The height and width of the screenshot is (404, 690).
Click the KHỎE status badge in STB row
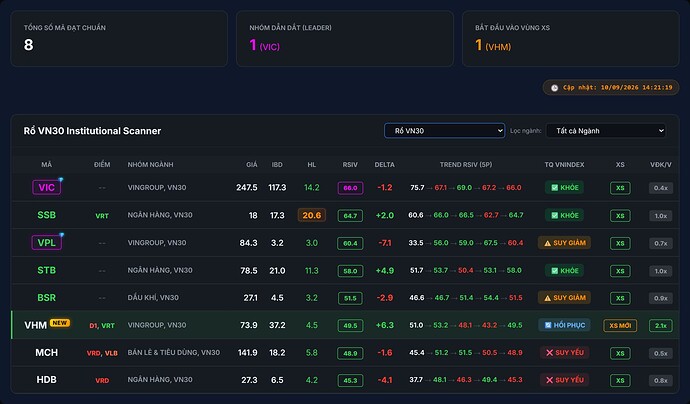(x=565, y=270)
